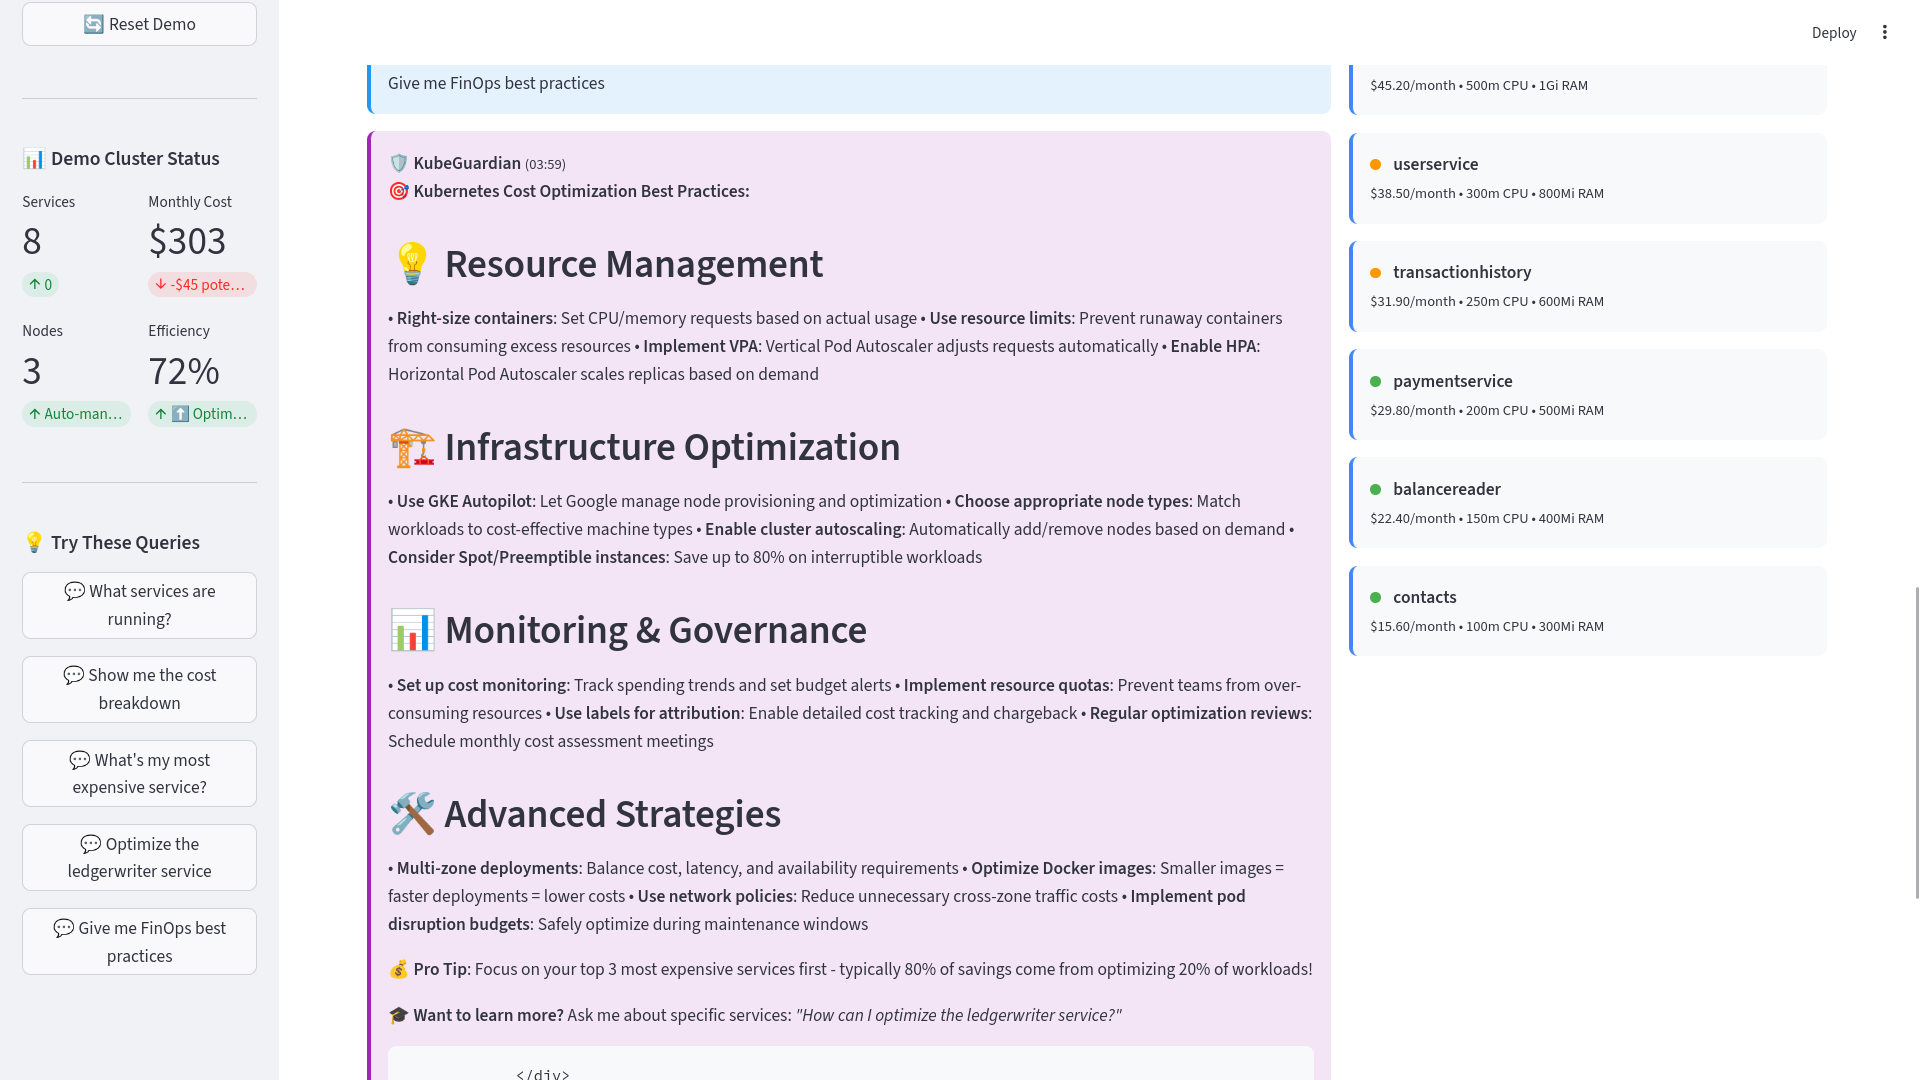The image size is (1920, 1080).
Task: Click the transactionhistory orange status indicator
Action: click(1375, 273)
